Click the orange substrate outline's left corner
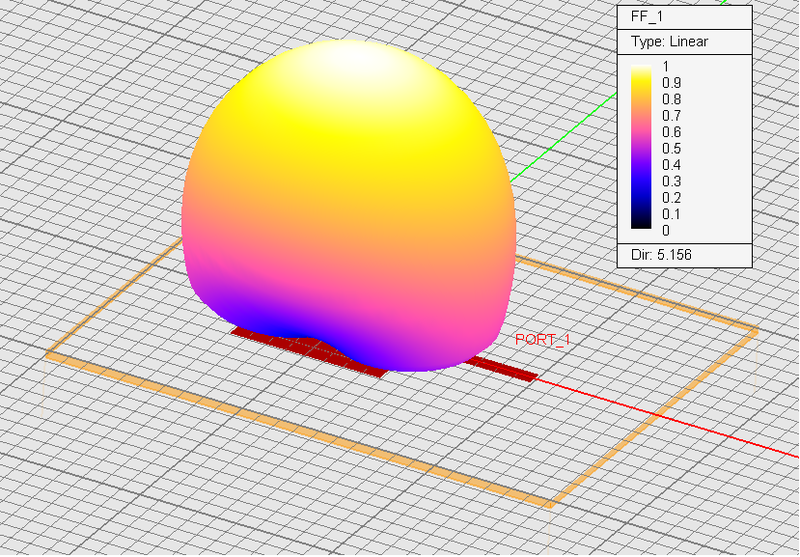Image resolution: width=800 pixels, height=557 pixels. [x=48, y=355]
